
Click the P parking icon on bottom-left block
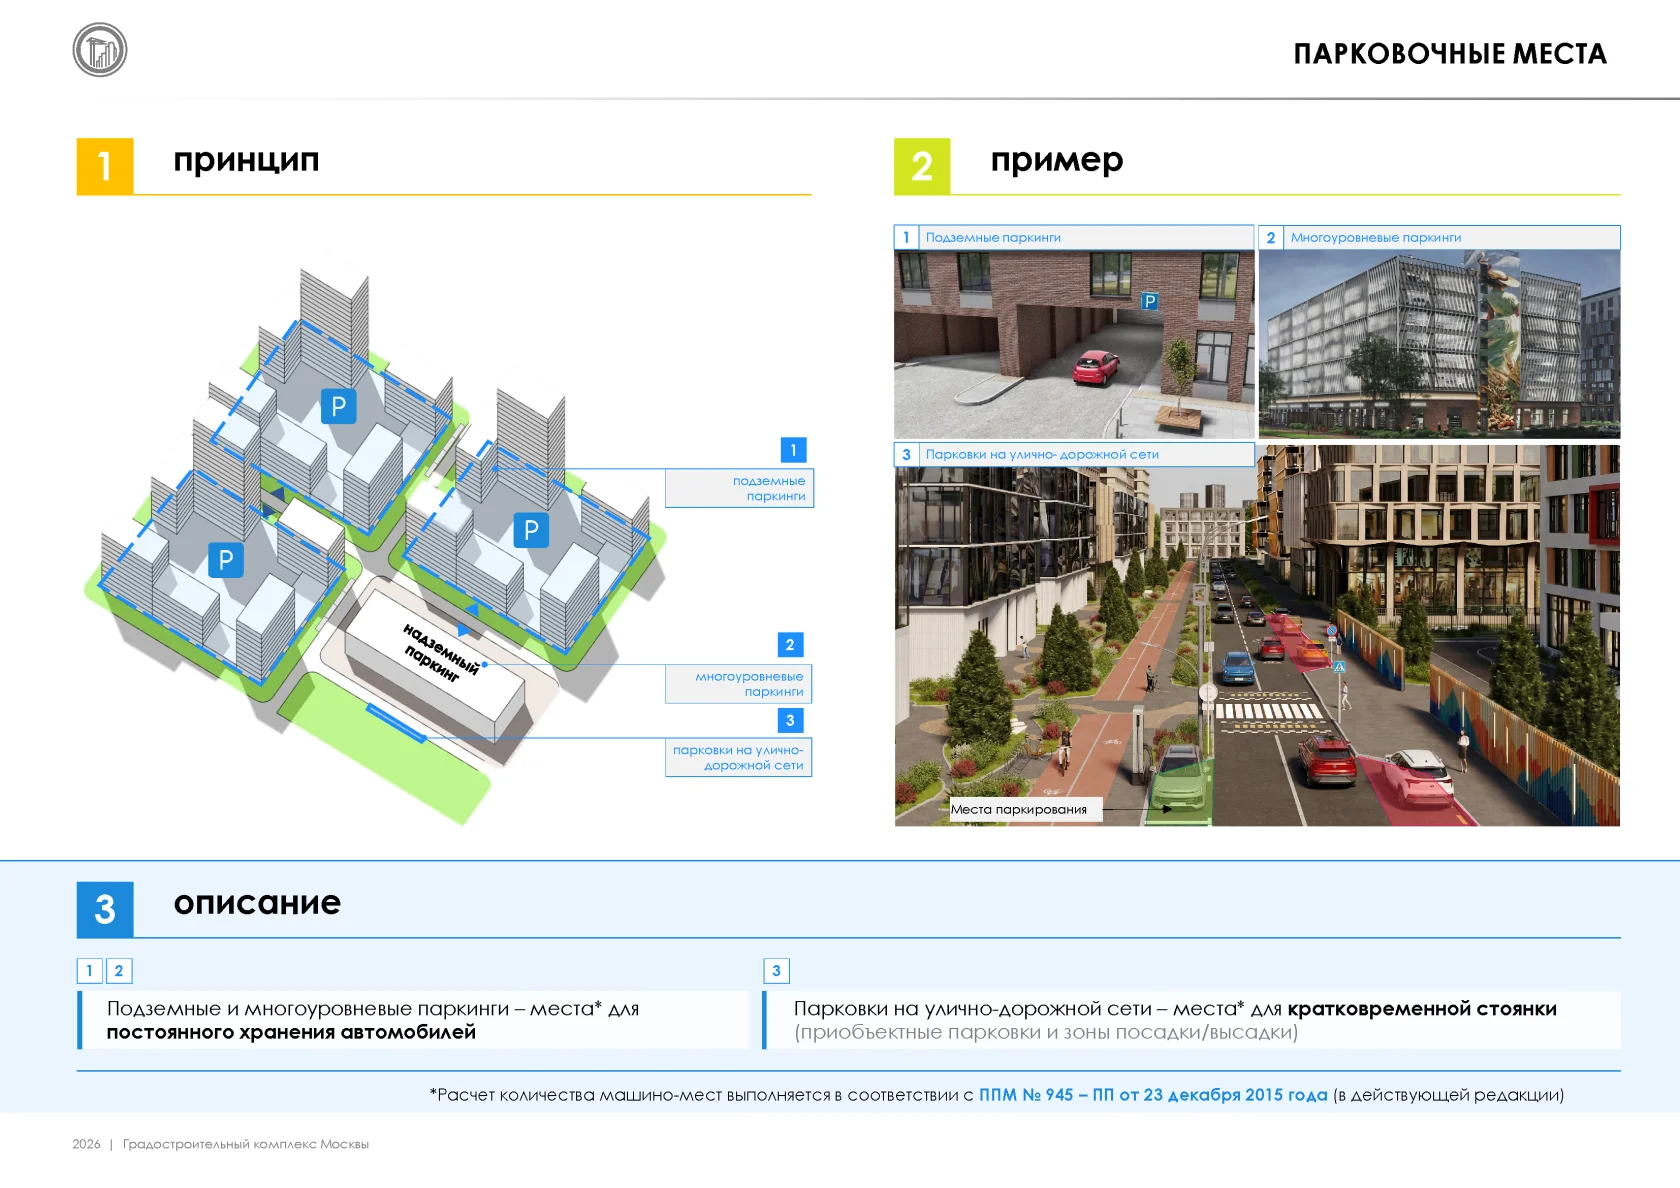(x=226, y=560)
